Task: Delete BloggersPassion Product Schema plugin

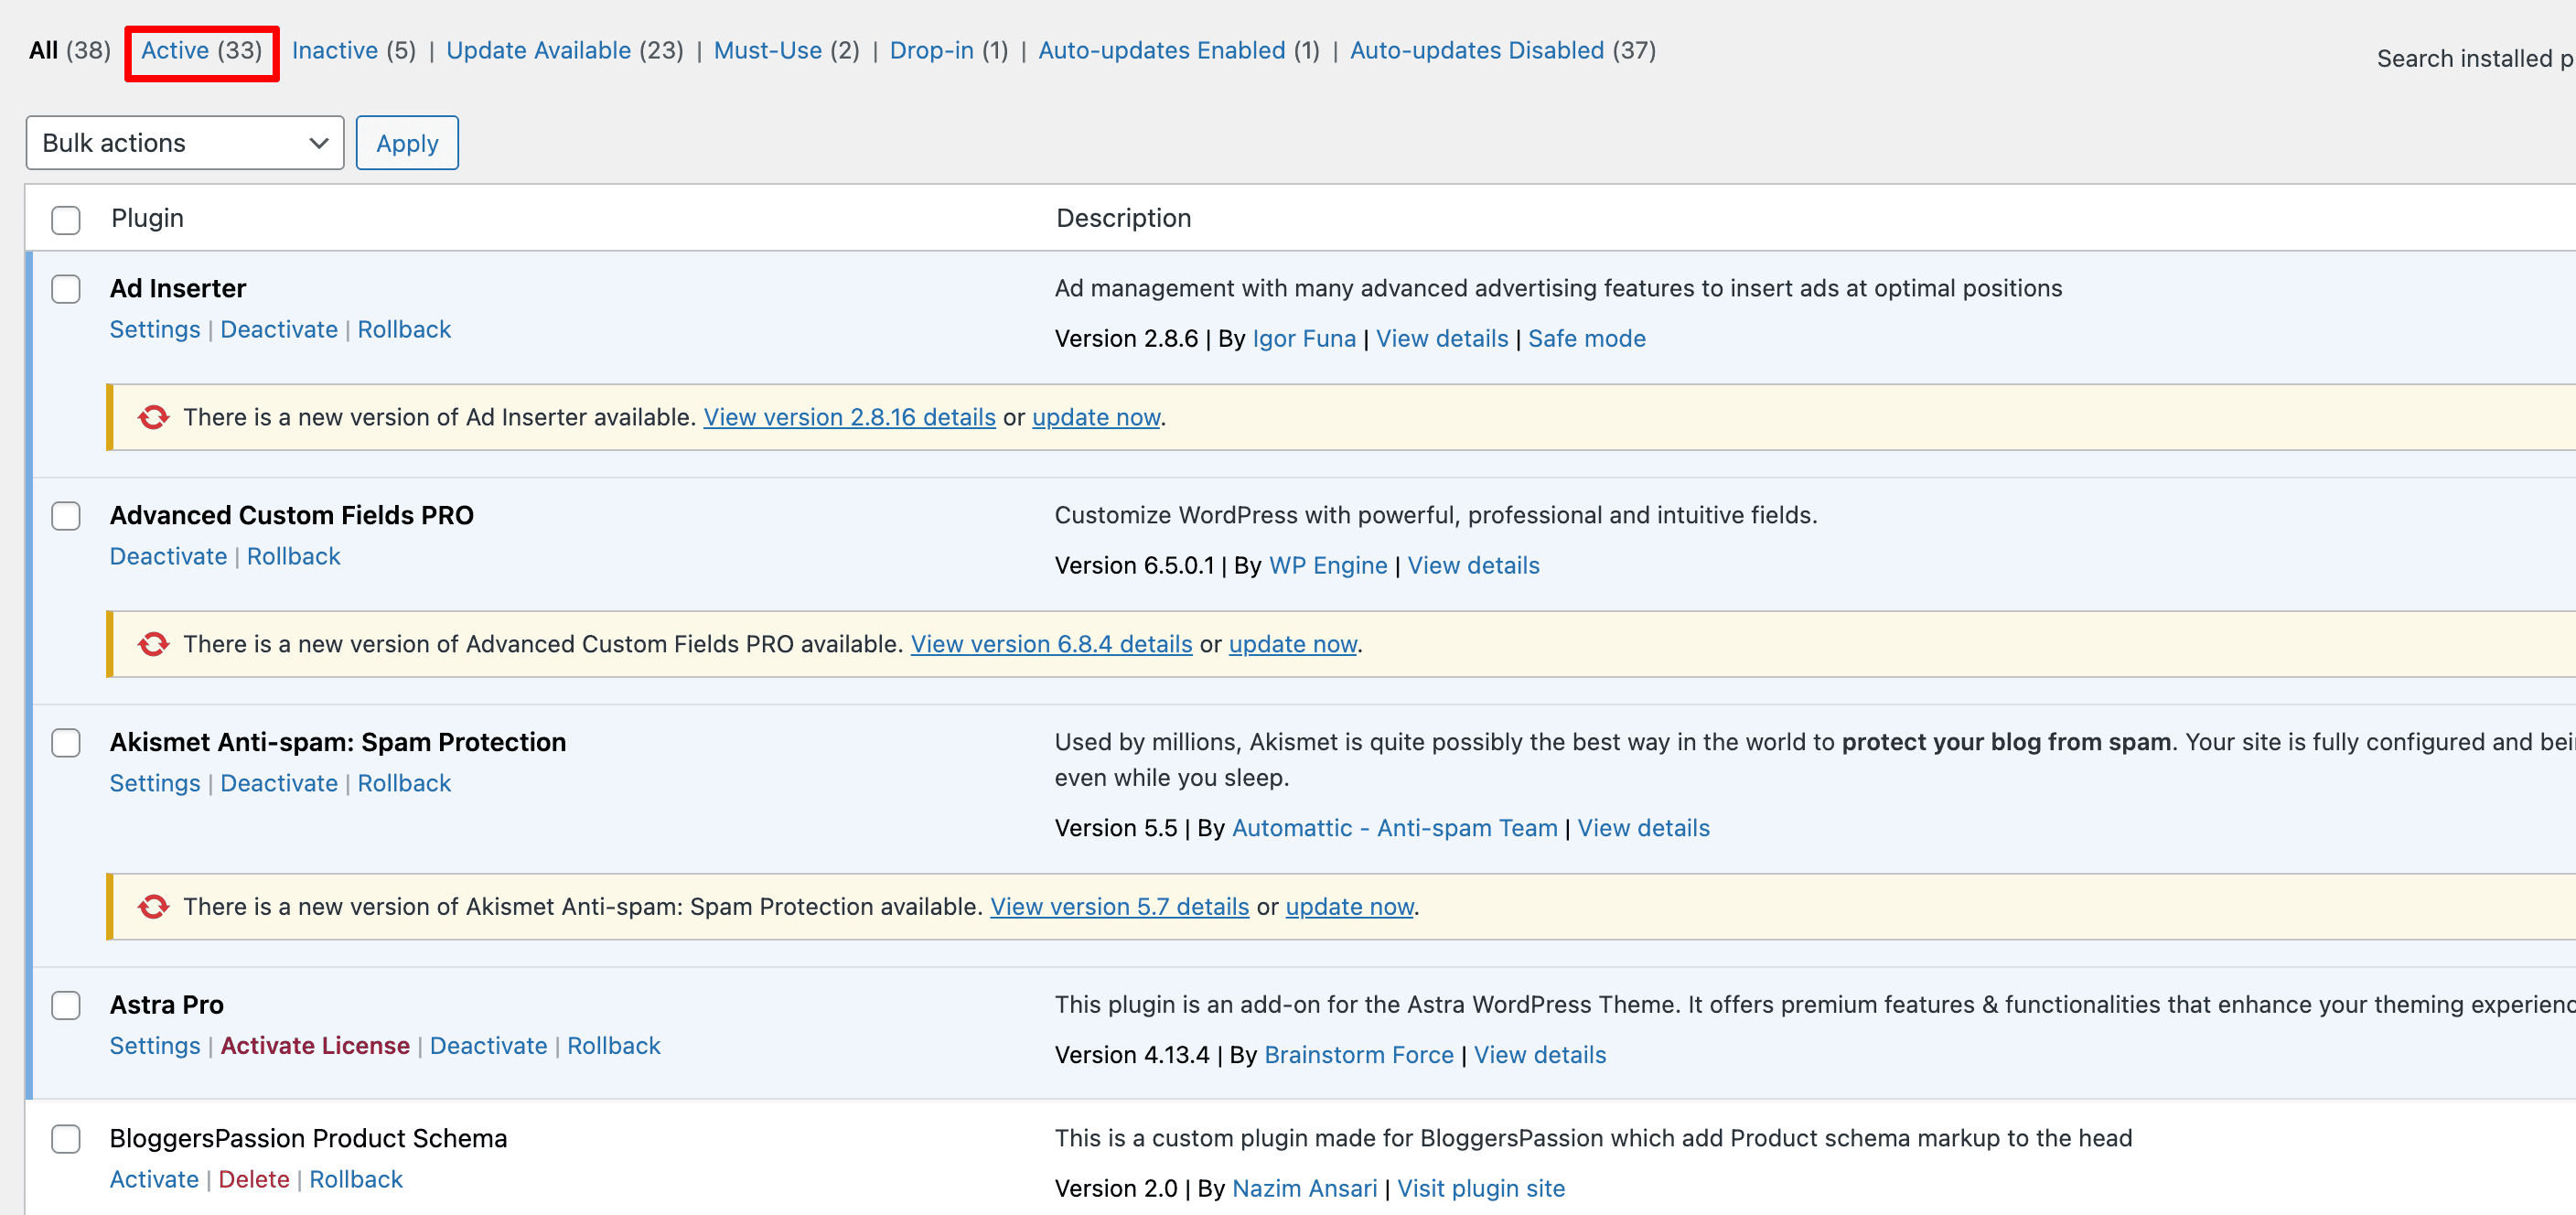Action: pyautogui.click(x=253, y=1180)
